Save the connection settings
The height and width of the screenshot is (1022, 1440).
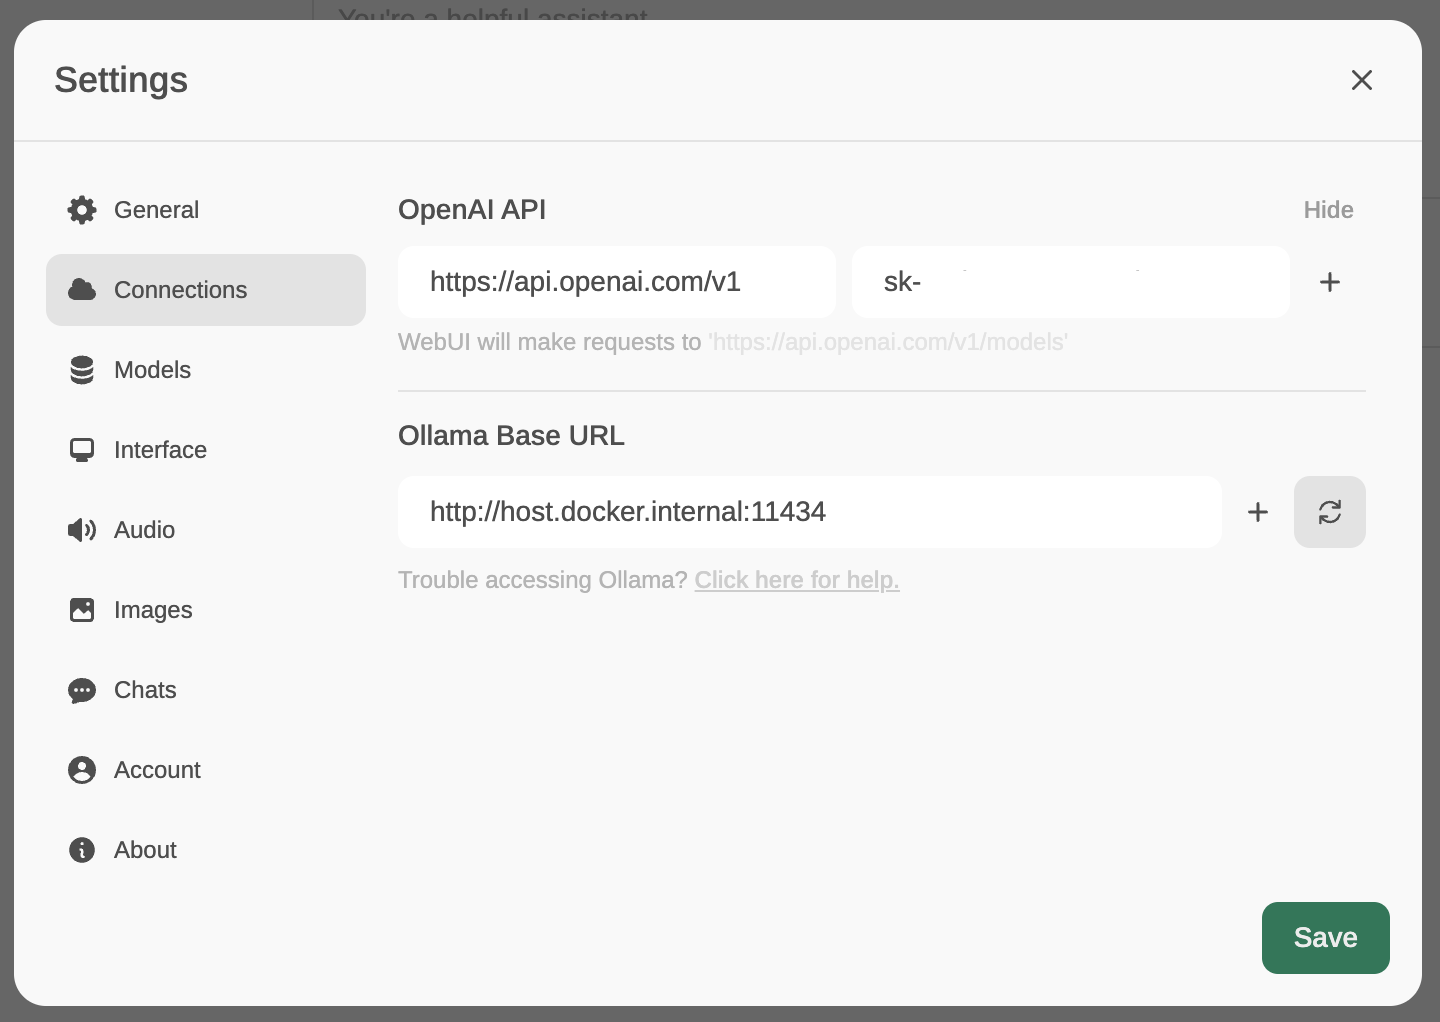1325,938
